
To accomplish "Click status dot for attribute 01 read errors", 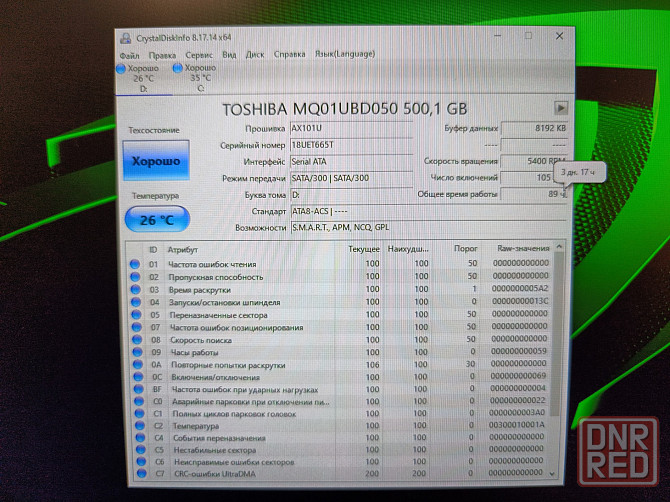I will point(135,263).
